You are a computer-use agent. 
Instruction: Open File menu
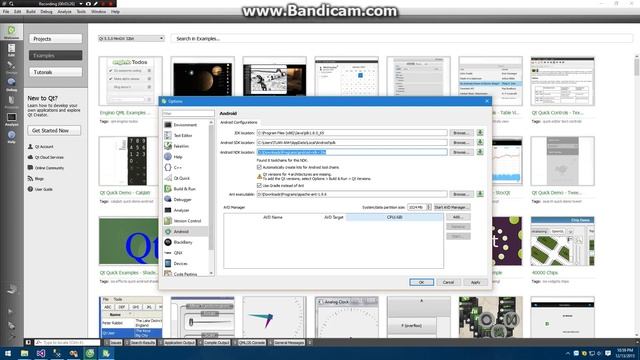[x=6, y=12]
